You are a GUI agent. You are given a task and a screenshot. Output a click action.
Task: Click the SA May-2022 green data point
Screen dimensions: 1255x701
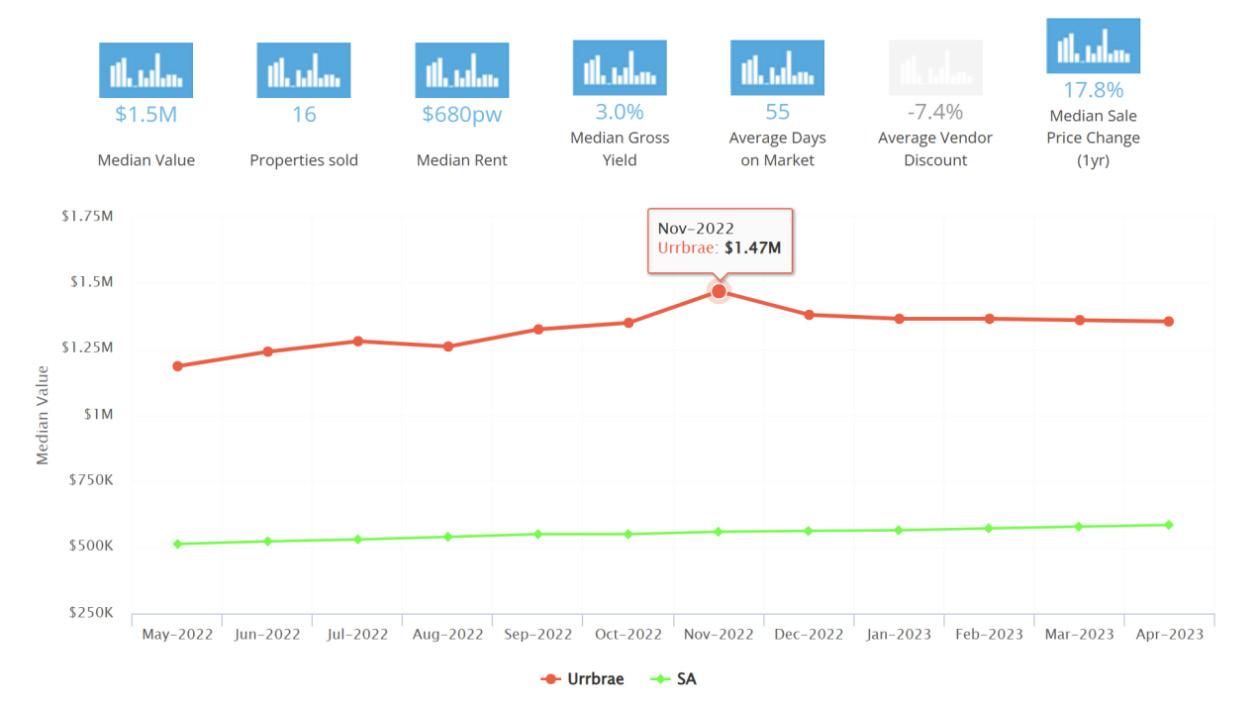coord(177,544)
